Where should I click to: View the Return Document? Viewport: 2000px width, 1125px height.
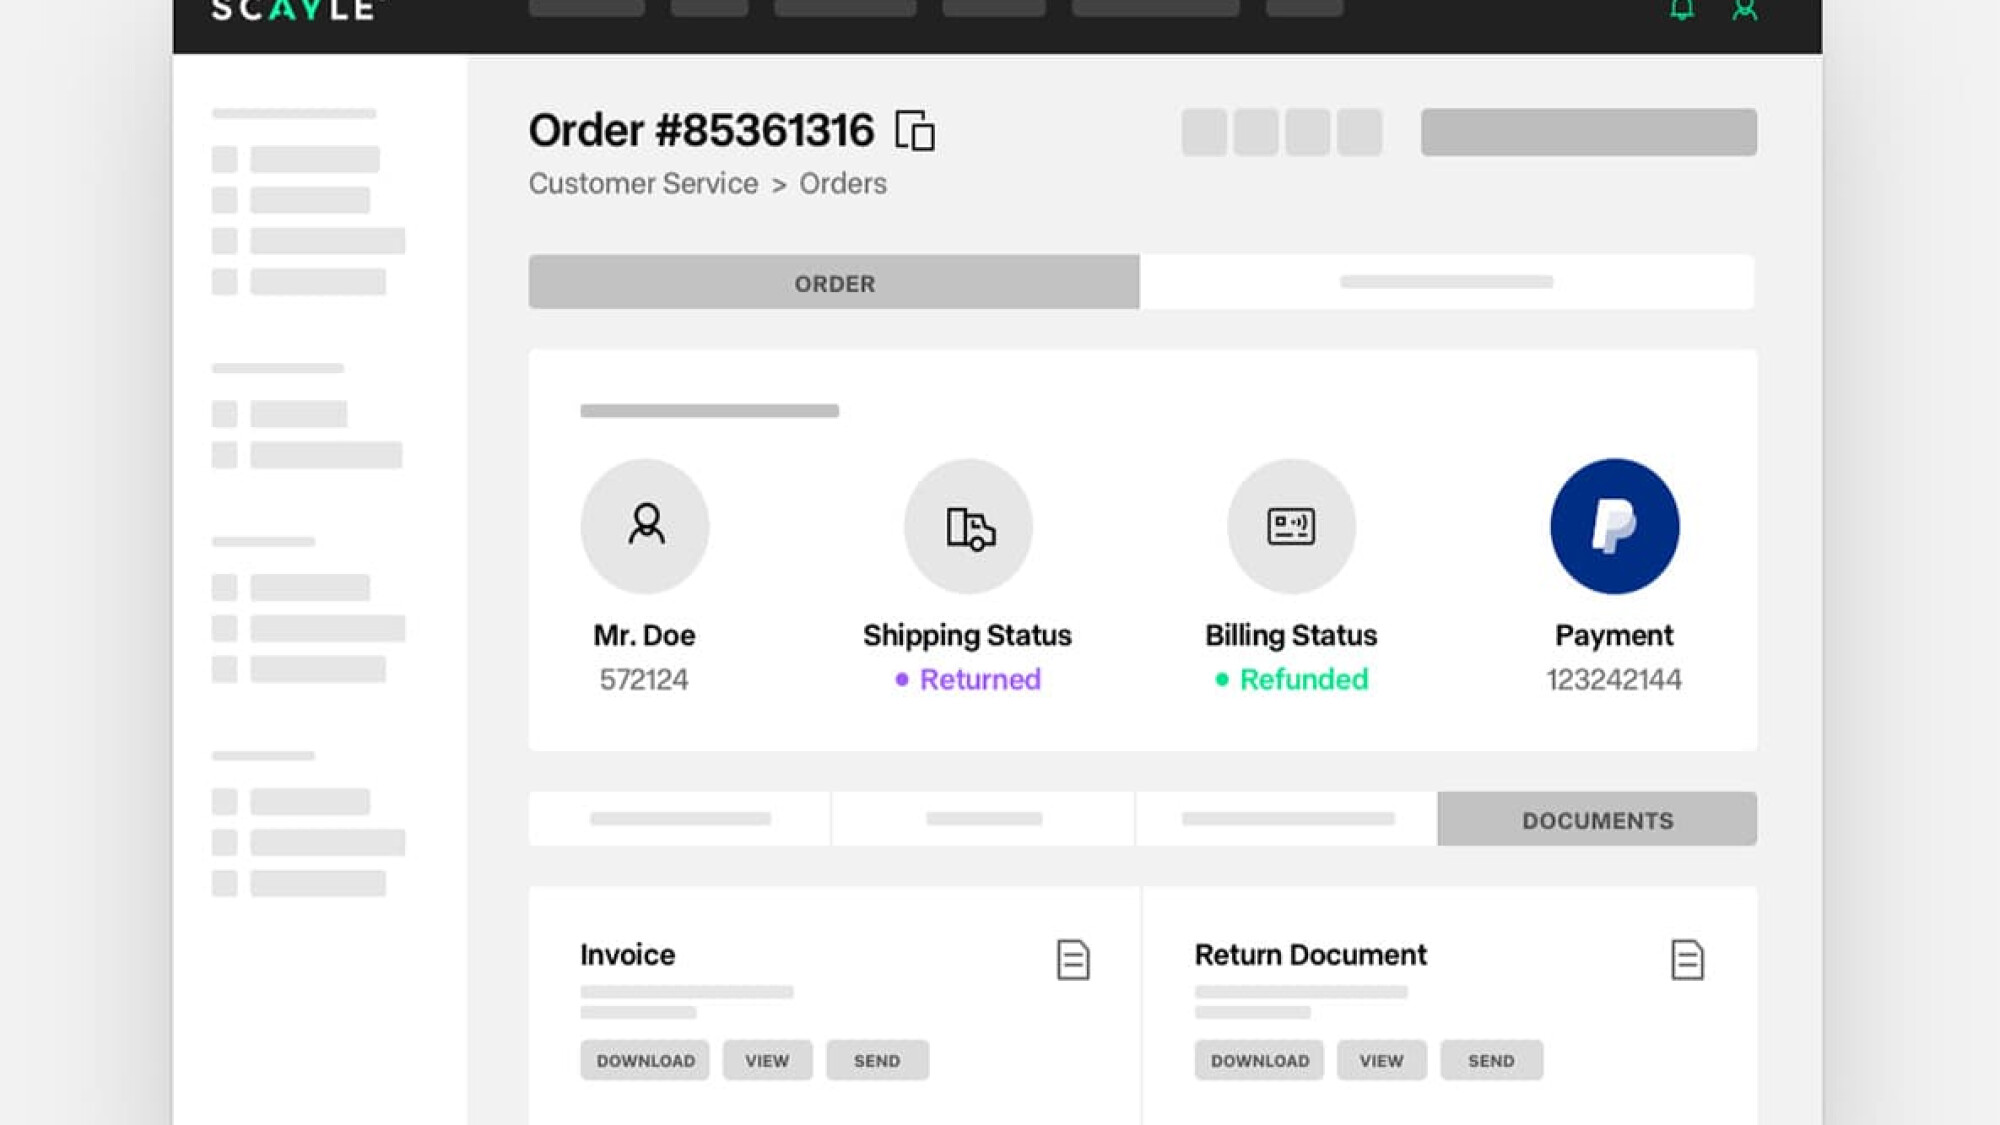(1381, 1060)
